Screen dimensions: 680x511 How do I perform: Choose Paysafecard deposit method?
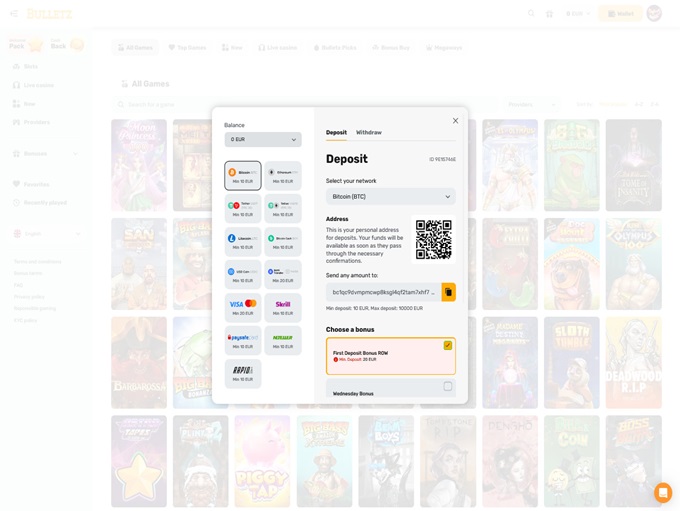pos(243,340)
